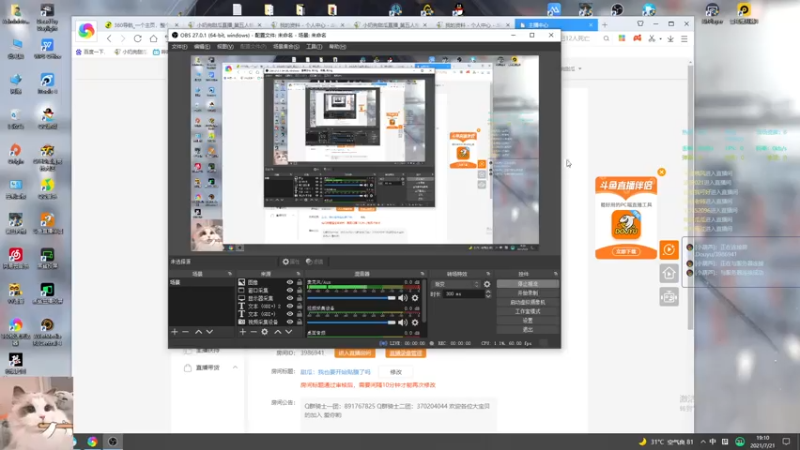Toggle visibility of 窗口采集 source
This screenshot has width=800, height=450.
(290, 290)
